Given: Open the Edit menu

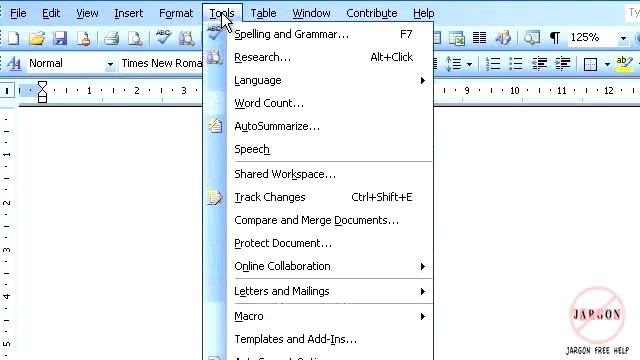Looking at the screenshot, I should [51, 13].
